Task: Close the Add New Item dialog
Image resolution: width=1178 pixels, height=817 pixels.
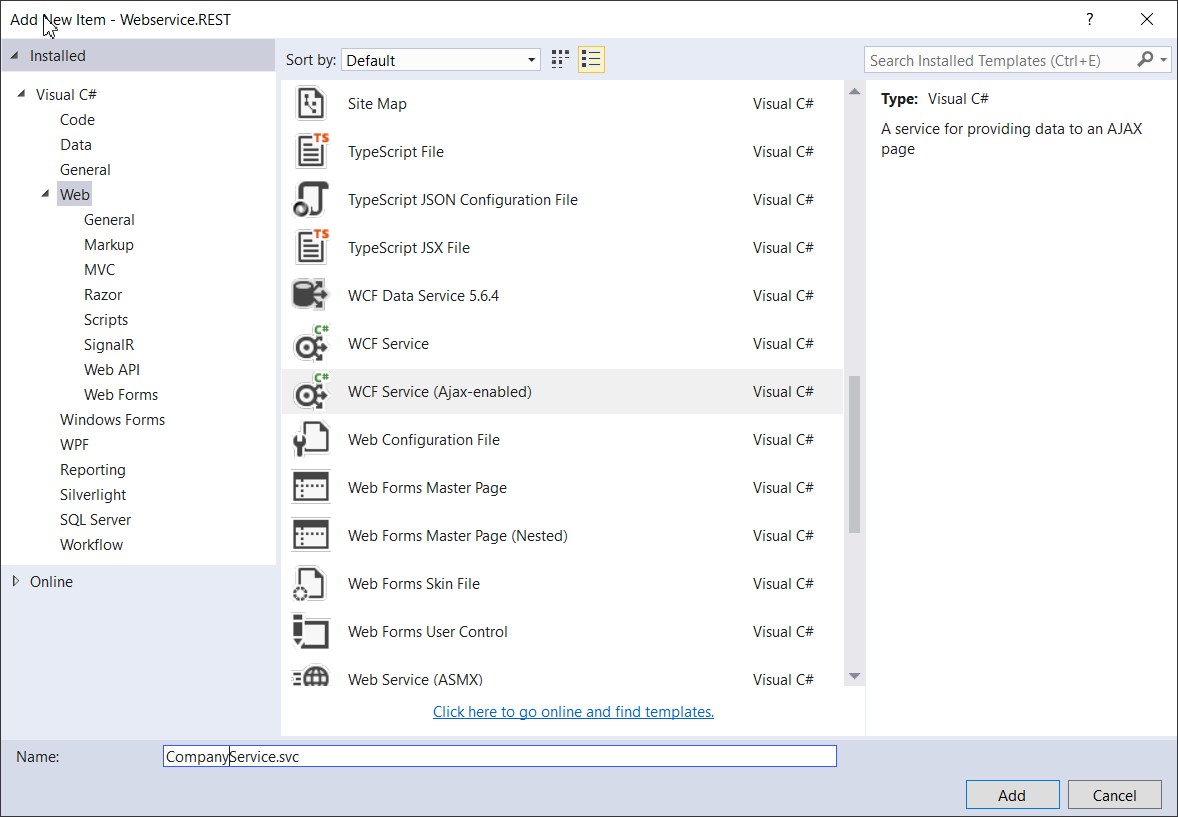Action: tap(1146, 20)
